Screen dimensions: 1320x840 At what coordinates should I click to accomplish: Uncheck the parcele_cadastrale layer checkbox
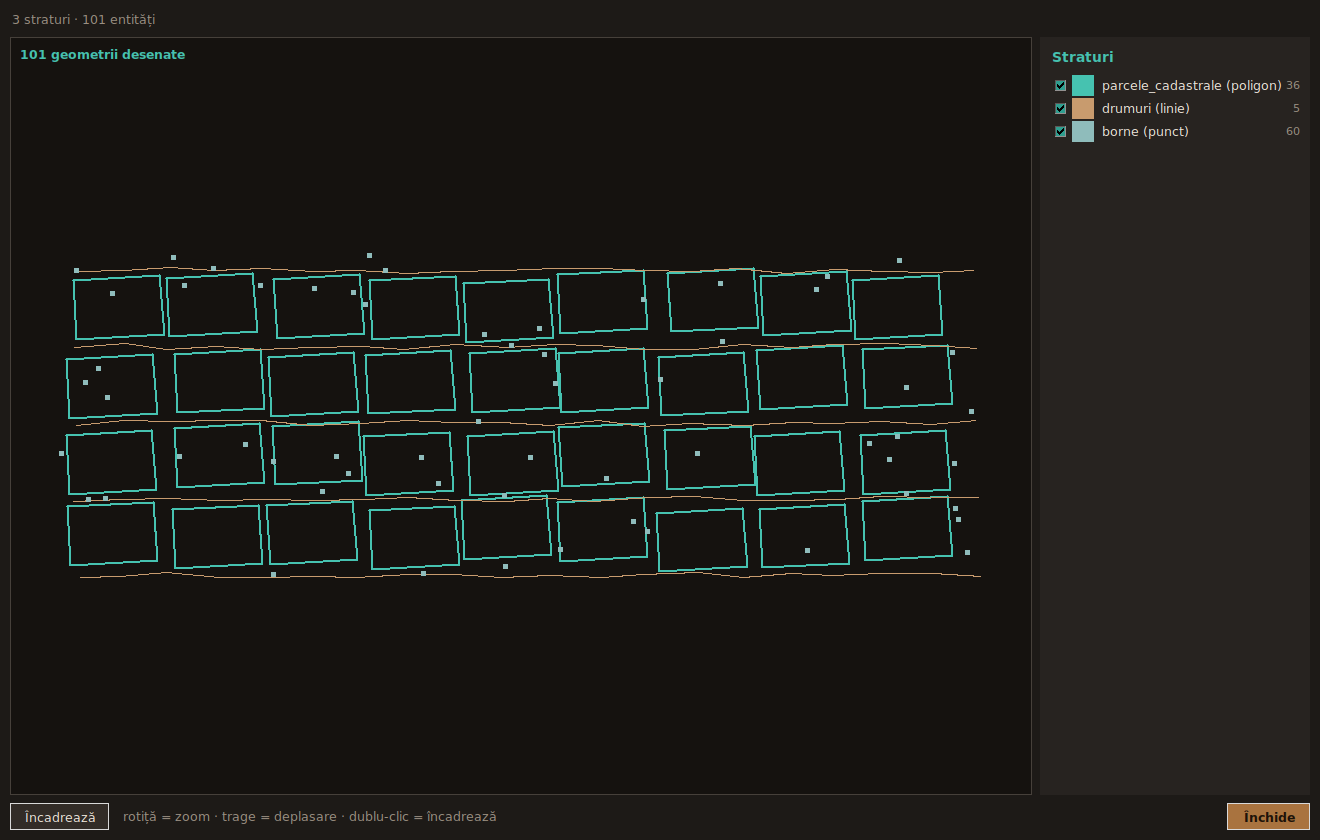click(1061, 86)
